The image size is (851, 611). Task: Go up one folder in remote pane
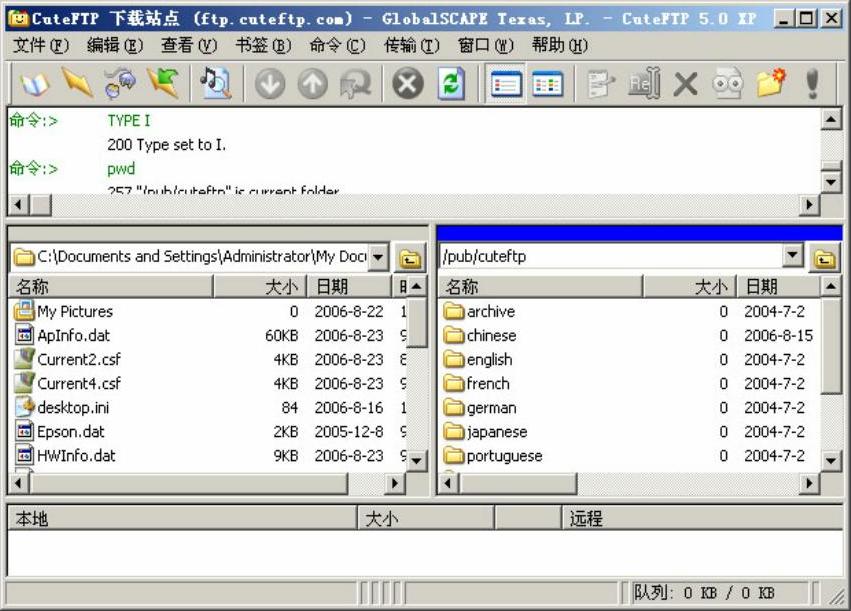click(825, 258)
